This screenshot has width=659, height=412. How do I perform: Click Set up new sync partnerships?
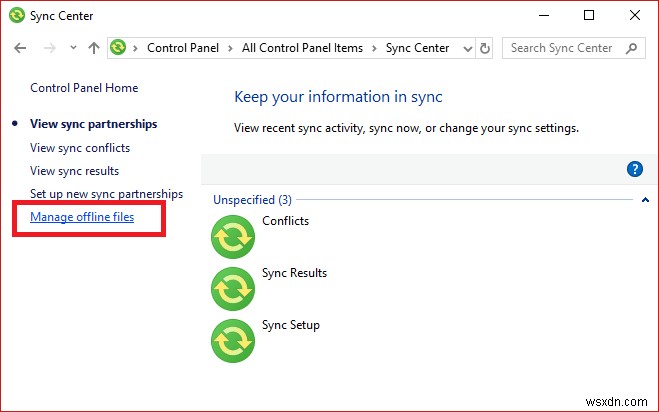[106, 194]
